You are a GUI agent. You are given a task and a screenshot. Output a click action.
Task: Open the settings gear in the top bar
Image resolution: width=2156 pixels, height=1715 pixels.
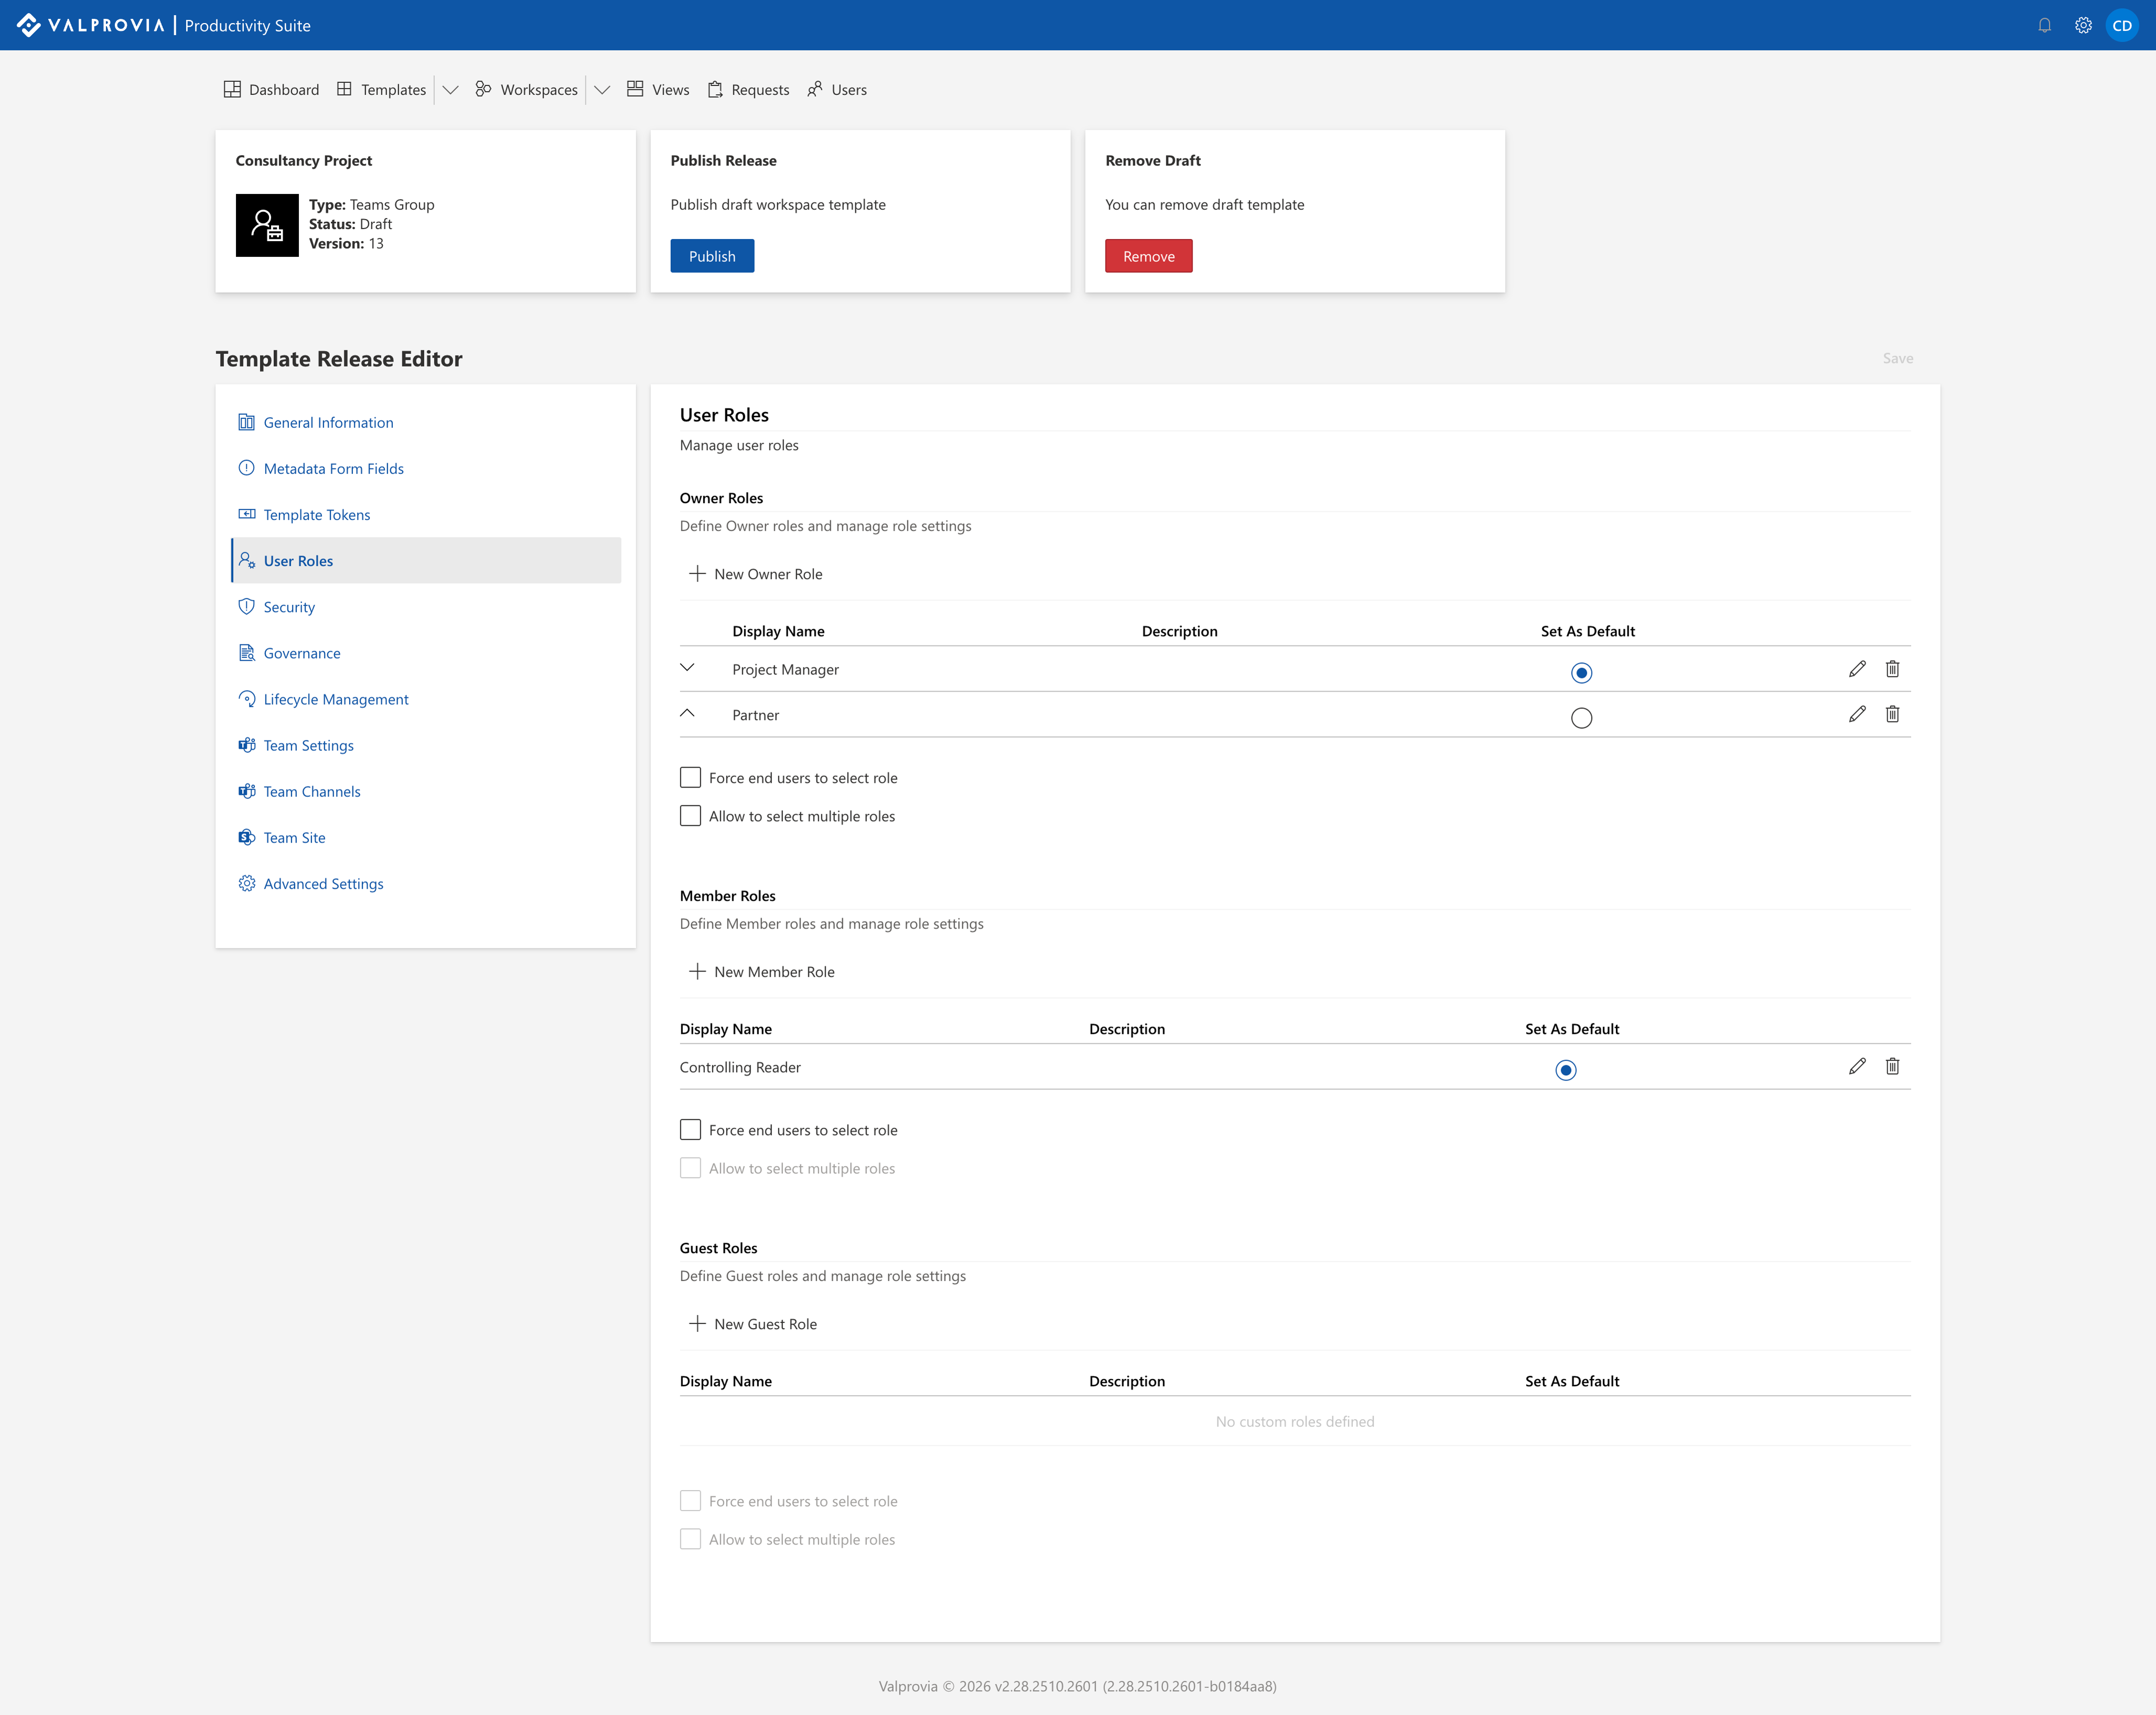point(2083,25)
